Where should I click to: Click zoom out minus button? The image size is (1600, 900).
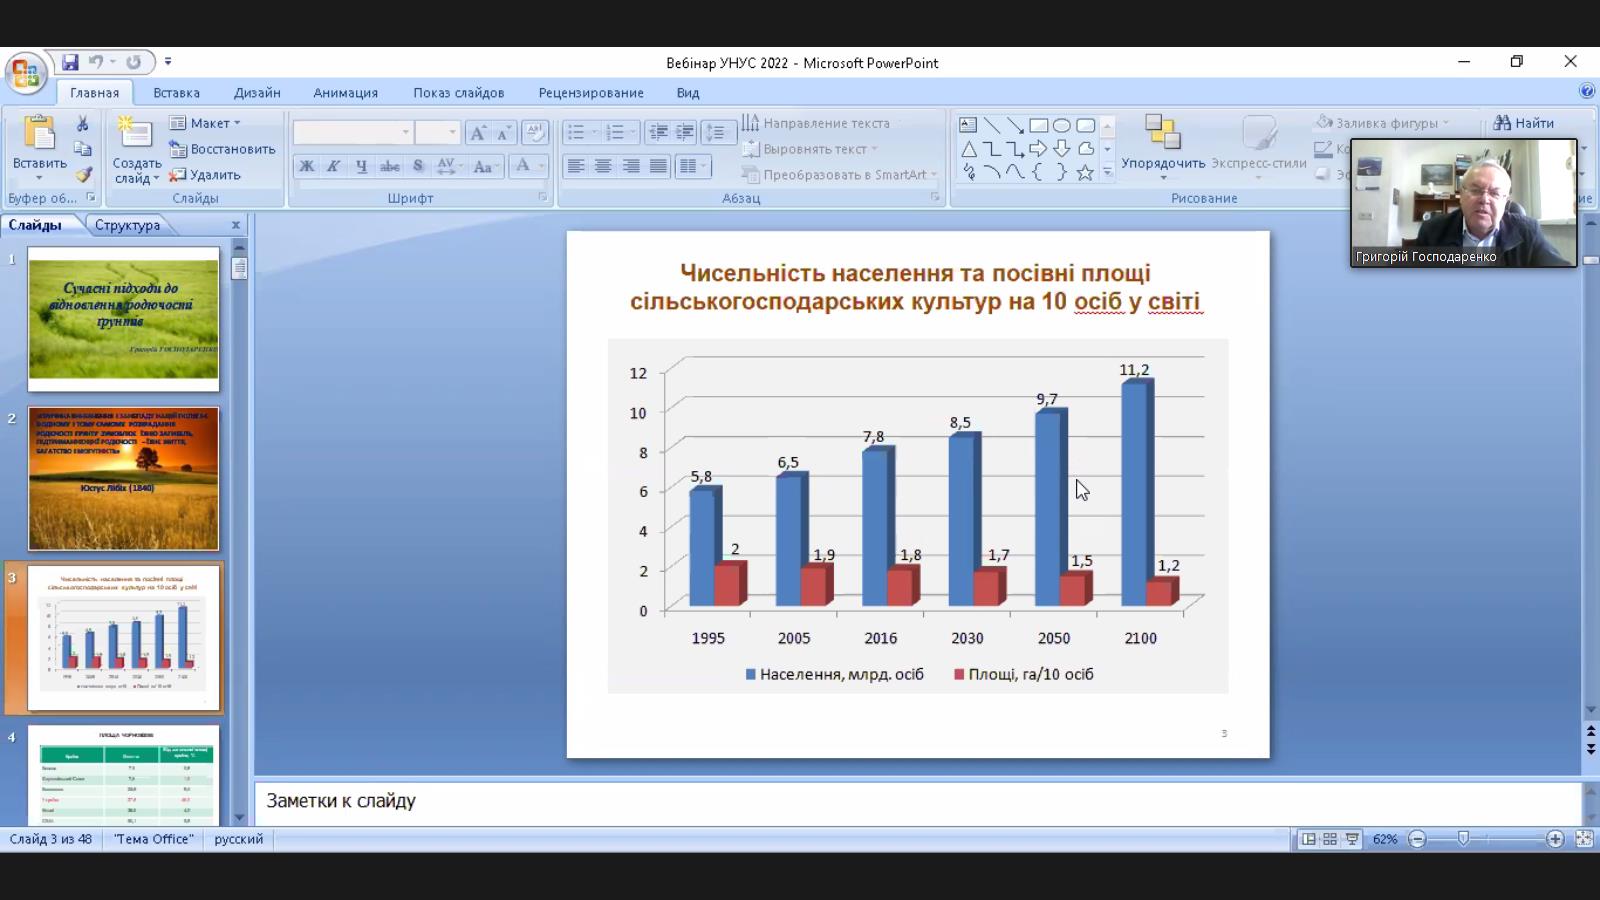[1417, 839]
